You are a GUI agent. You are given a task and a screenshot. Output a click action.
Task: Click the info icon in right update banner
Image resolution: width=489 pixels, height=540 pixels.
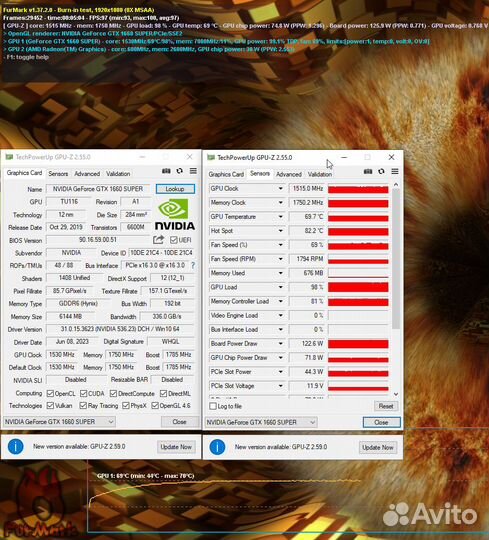217,447
